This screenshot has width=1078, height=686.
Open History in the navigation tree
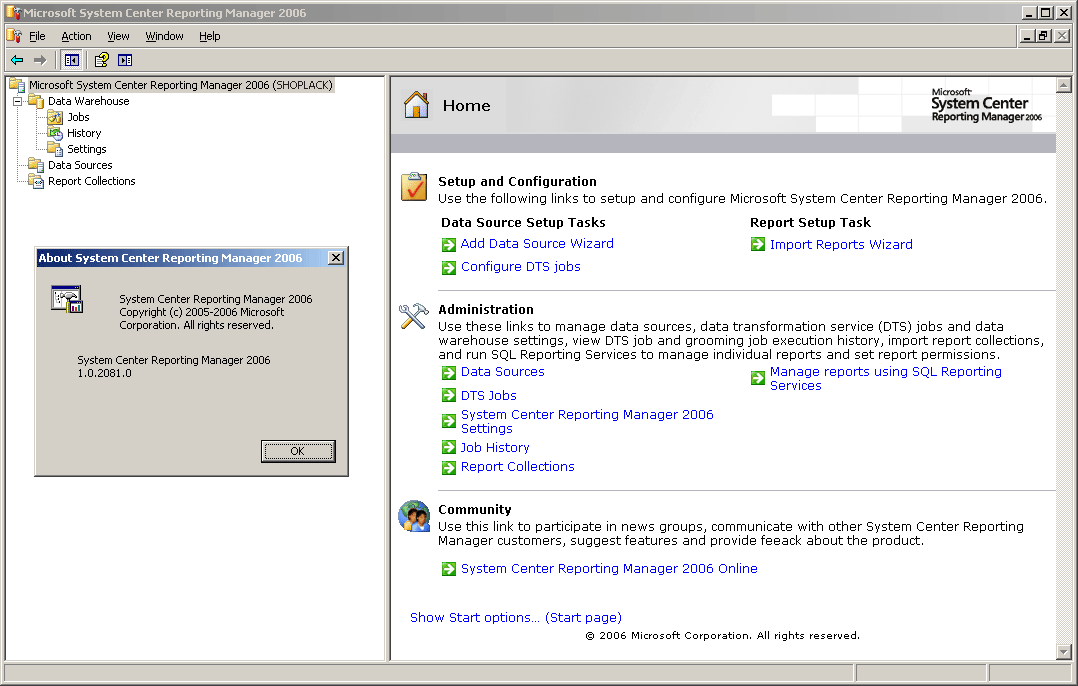(x=84, y=133)
